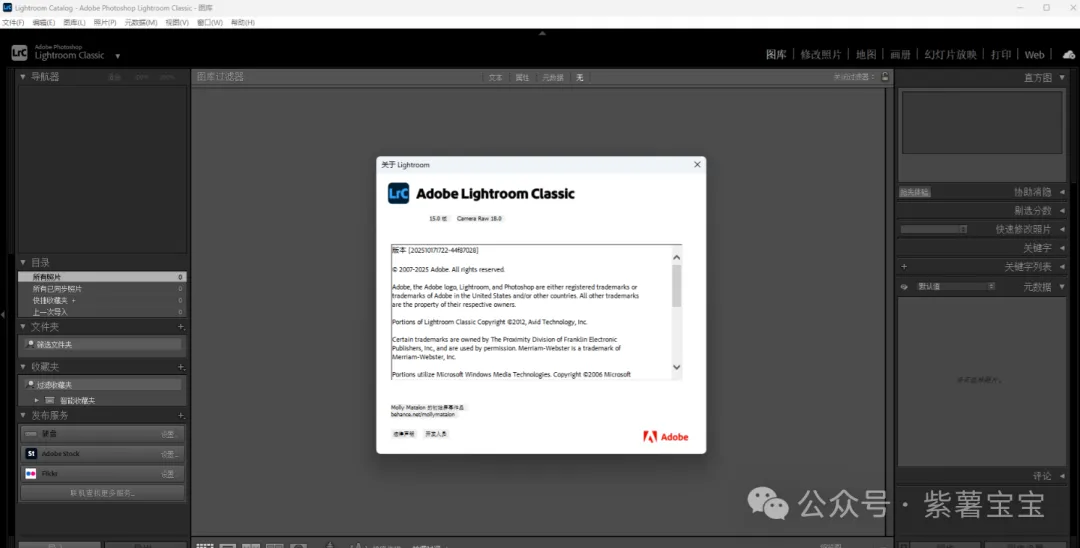Toggle the left panel hide arrow

(3, 315)
